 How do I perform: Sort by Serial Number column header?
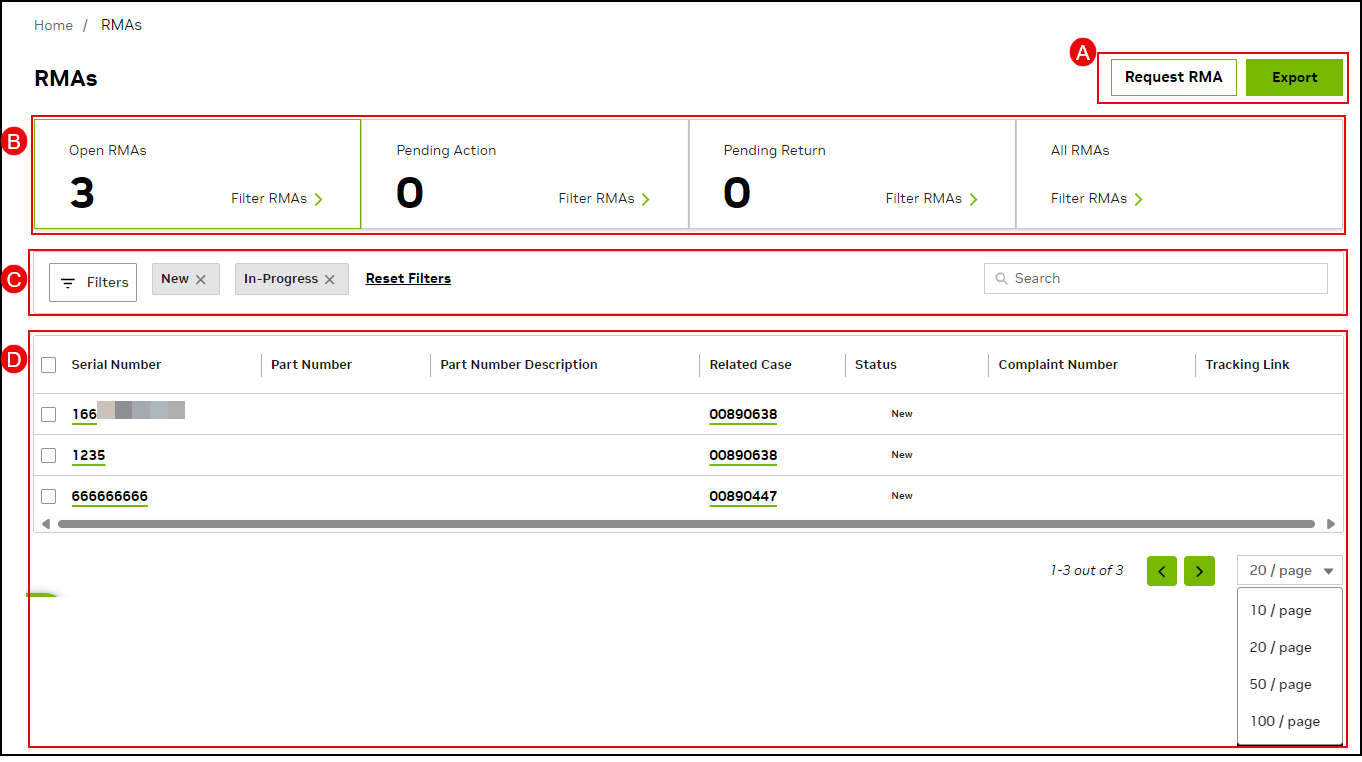(116, 365)
